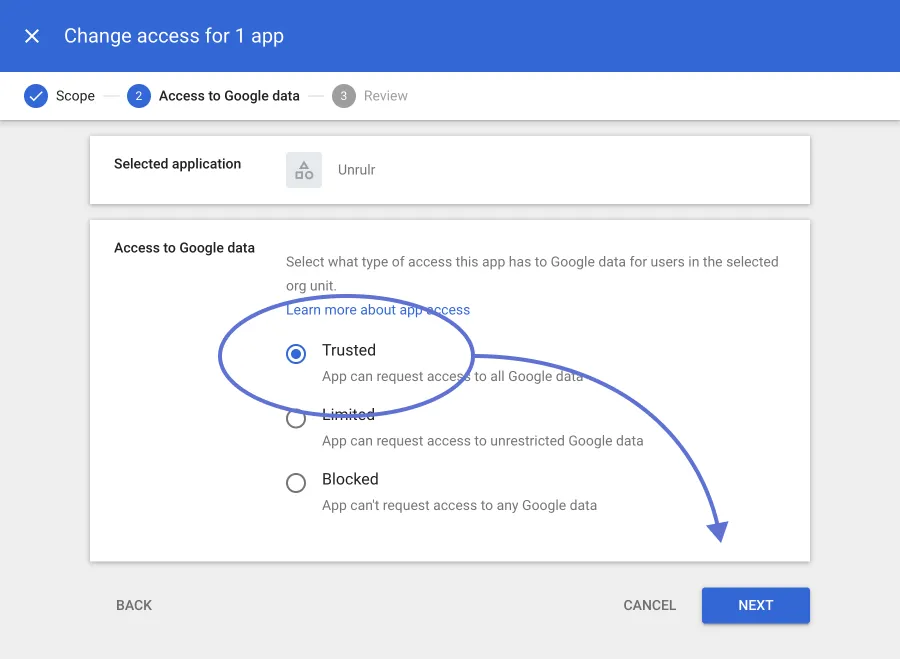Proceed by clicking the NEXT button
The image size is (900, 659).
point(755,605)
